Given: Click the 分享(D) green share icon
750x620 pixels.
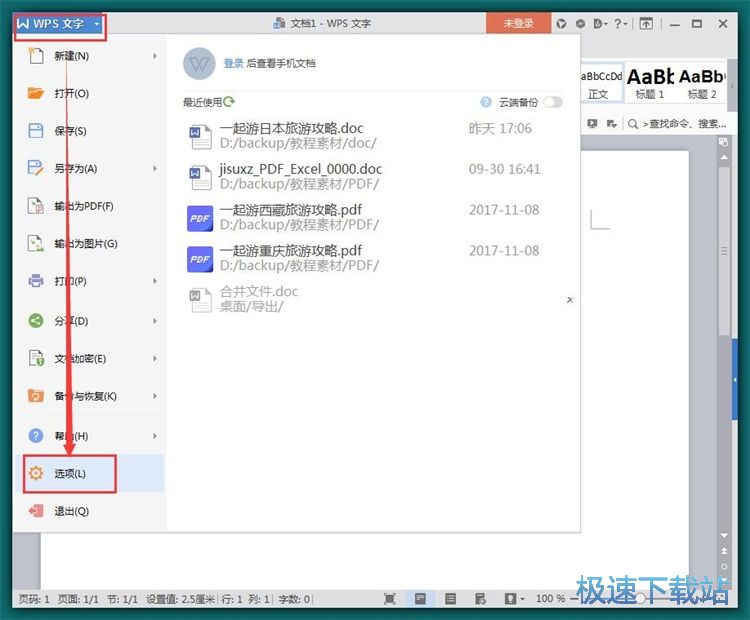Looking at the screenshot, I should click(x=36, y=321).
